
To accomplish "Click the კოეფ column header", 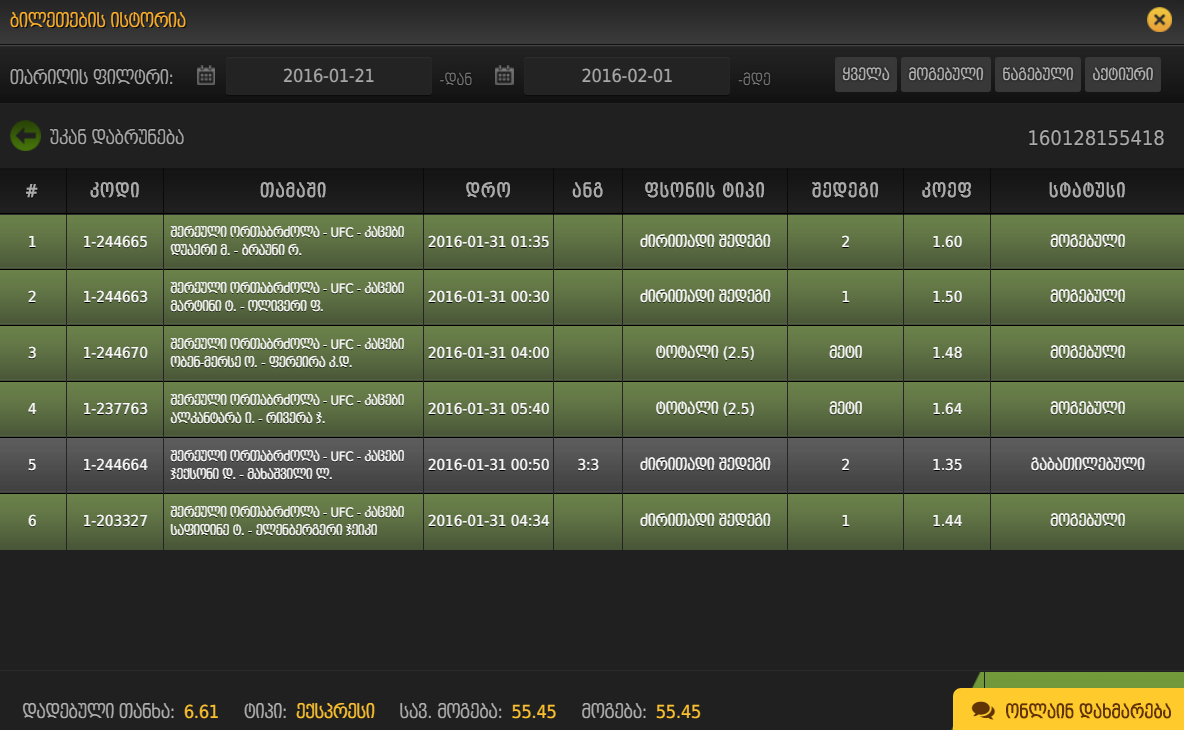I will 946,190.
